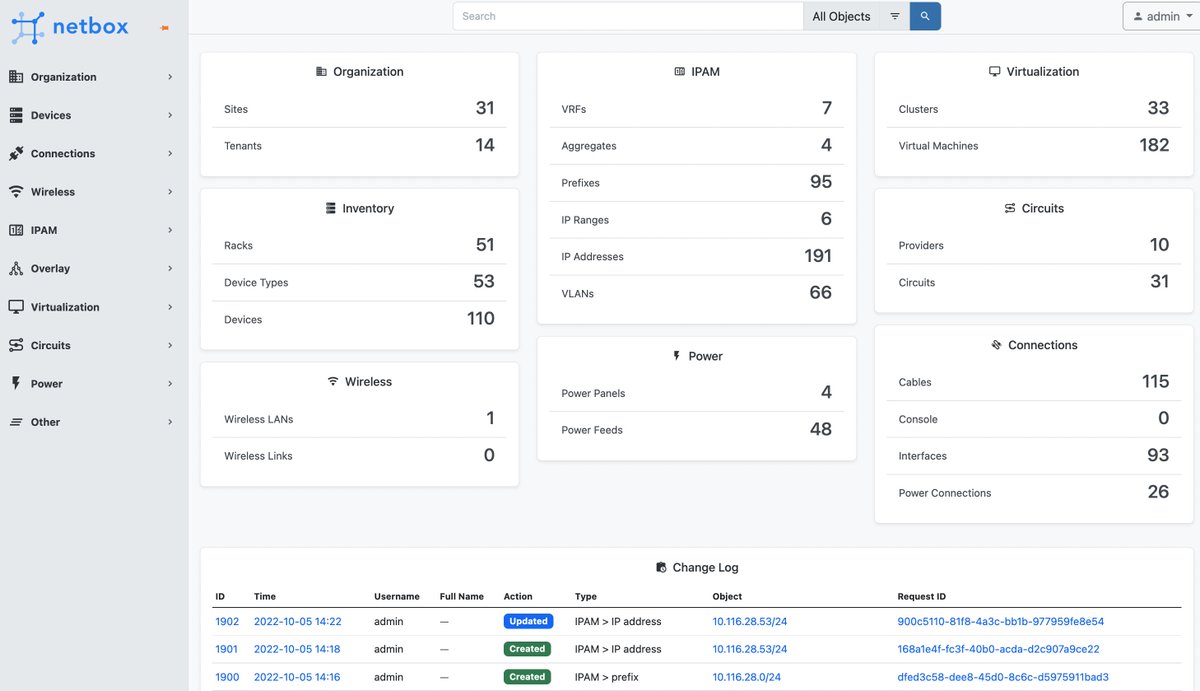The width and height of the screenshot is (1200, 691).
Task: Expand the Connections sidebar chevron
Action: tap(170, 154)
